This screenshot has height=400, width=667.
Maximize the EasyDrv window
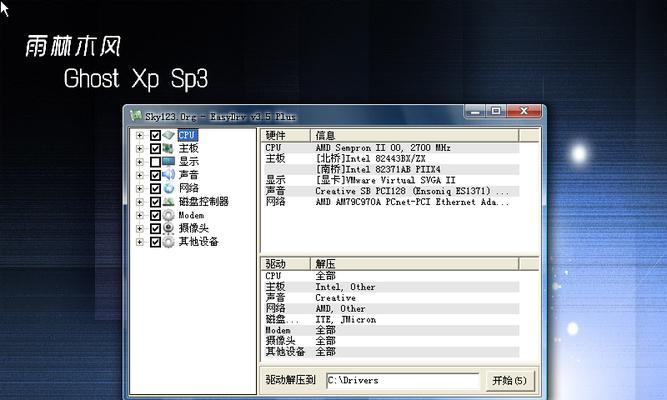pos(496,111)
